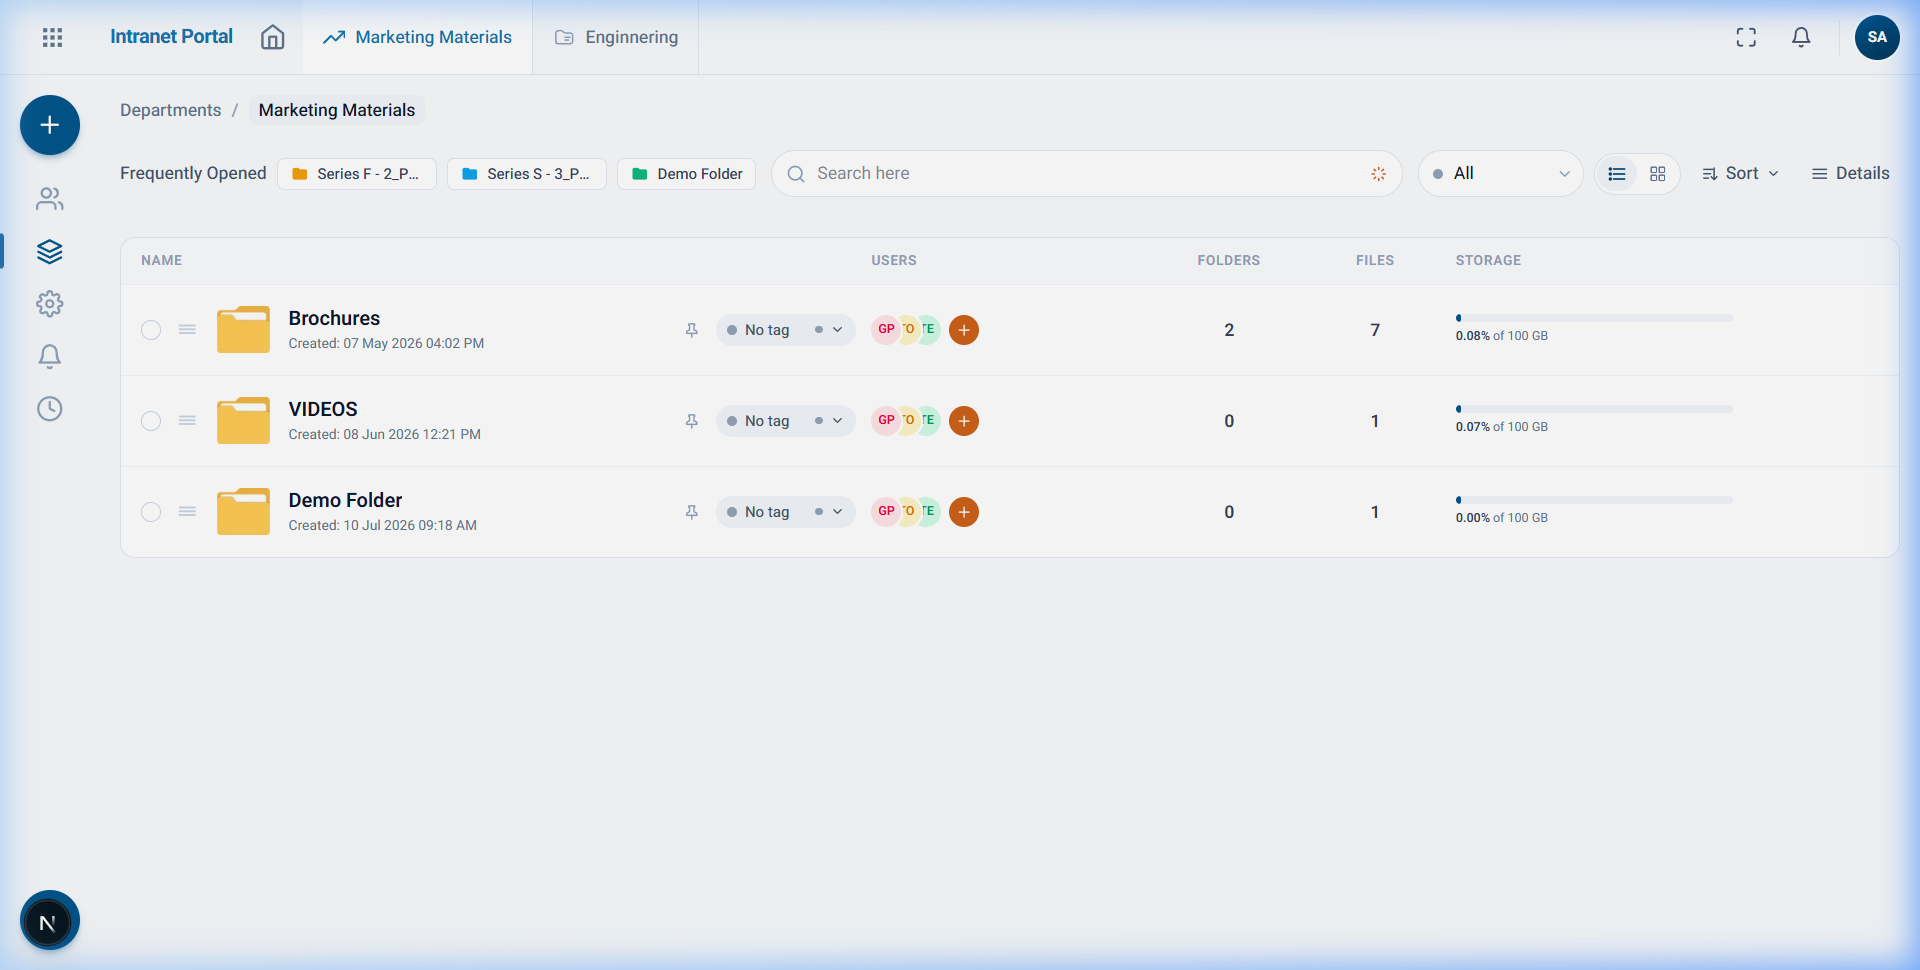Open the SA user avatar menu

pos(1877,37)
